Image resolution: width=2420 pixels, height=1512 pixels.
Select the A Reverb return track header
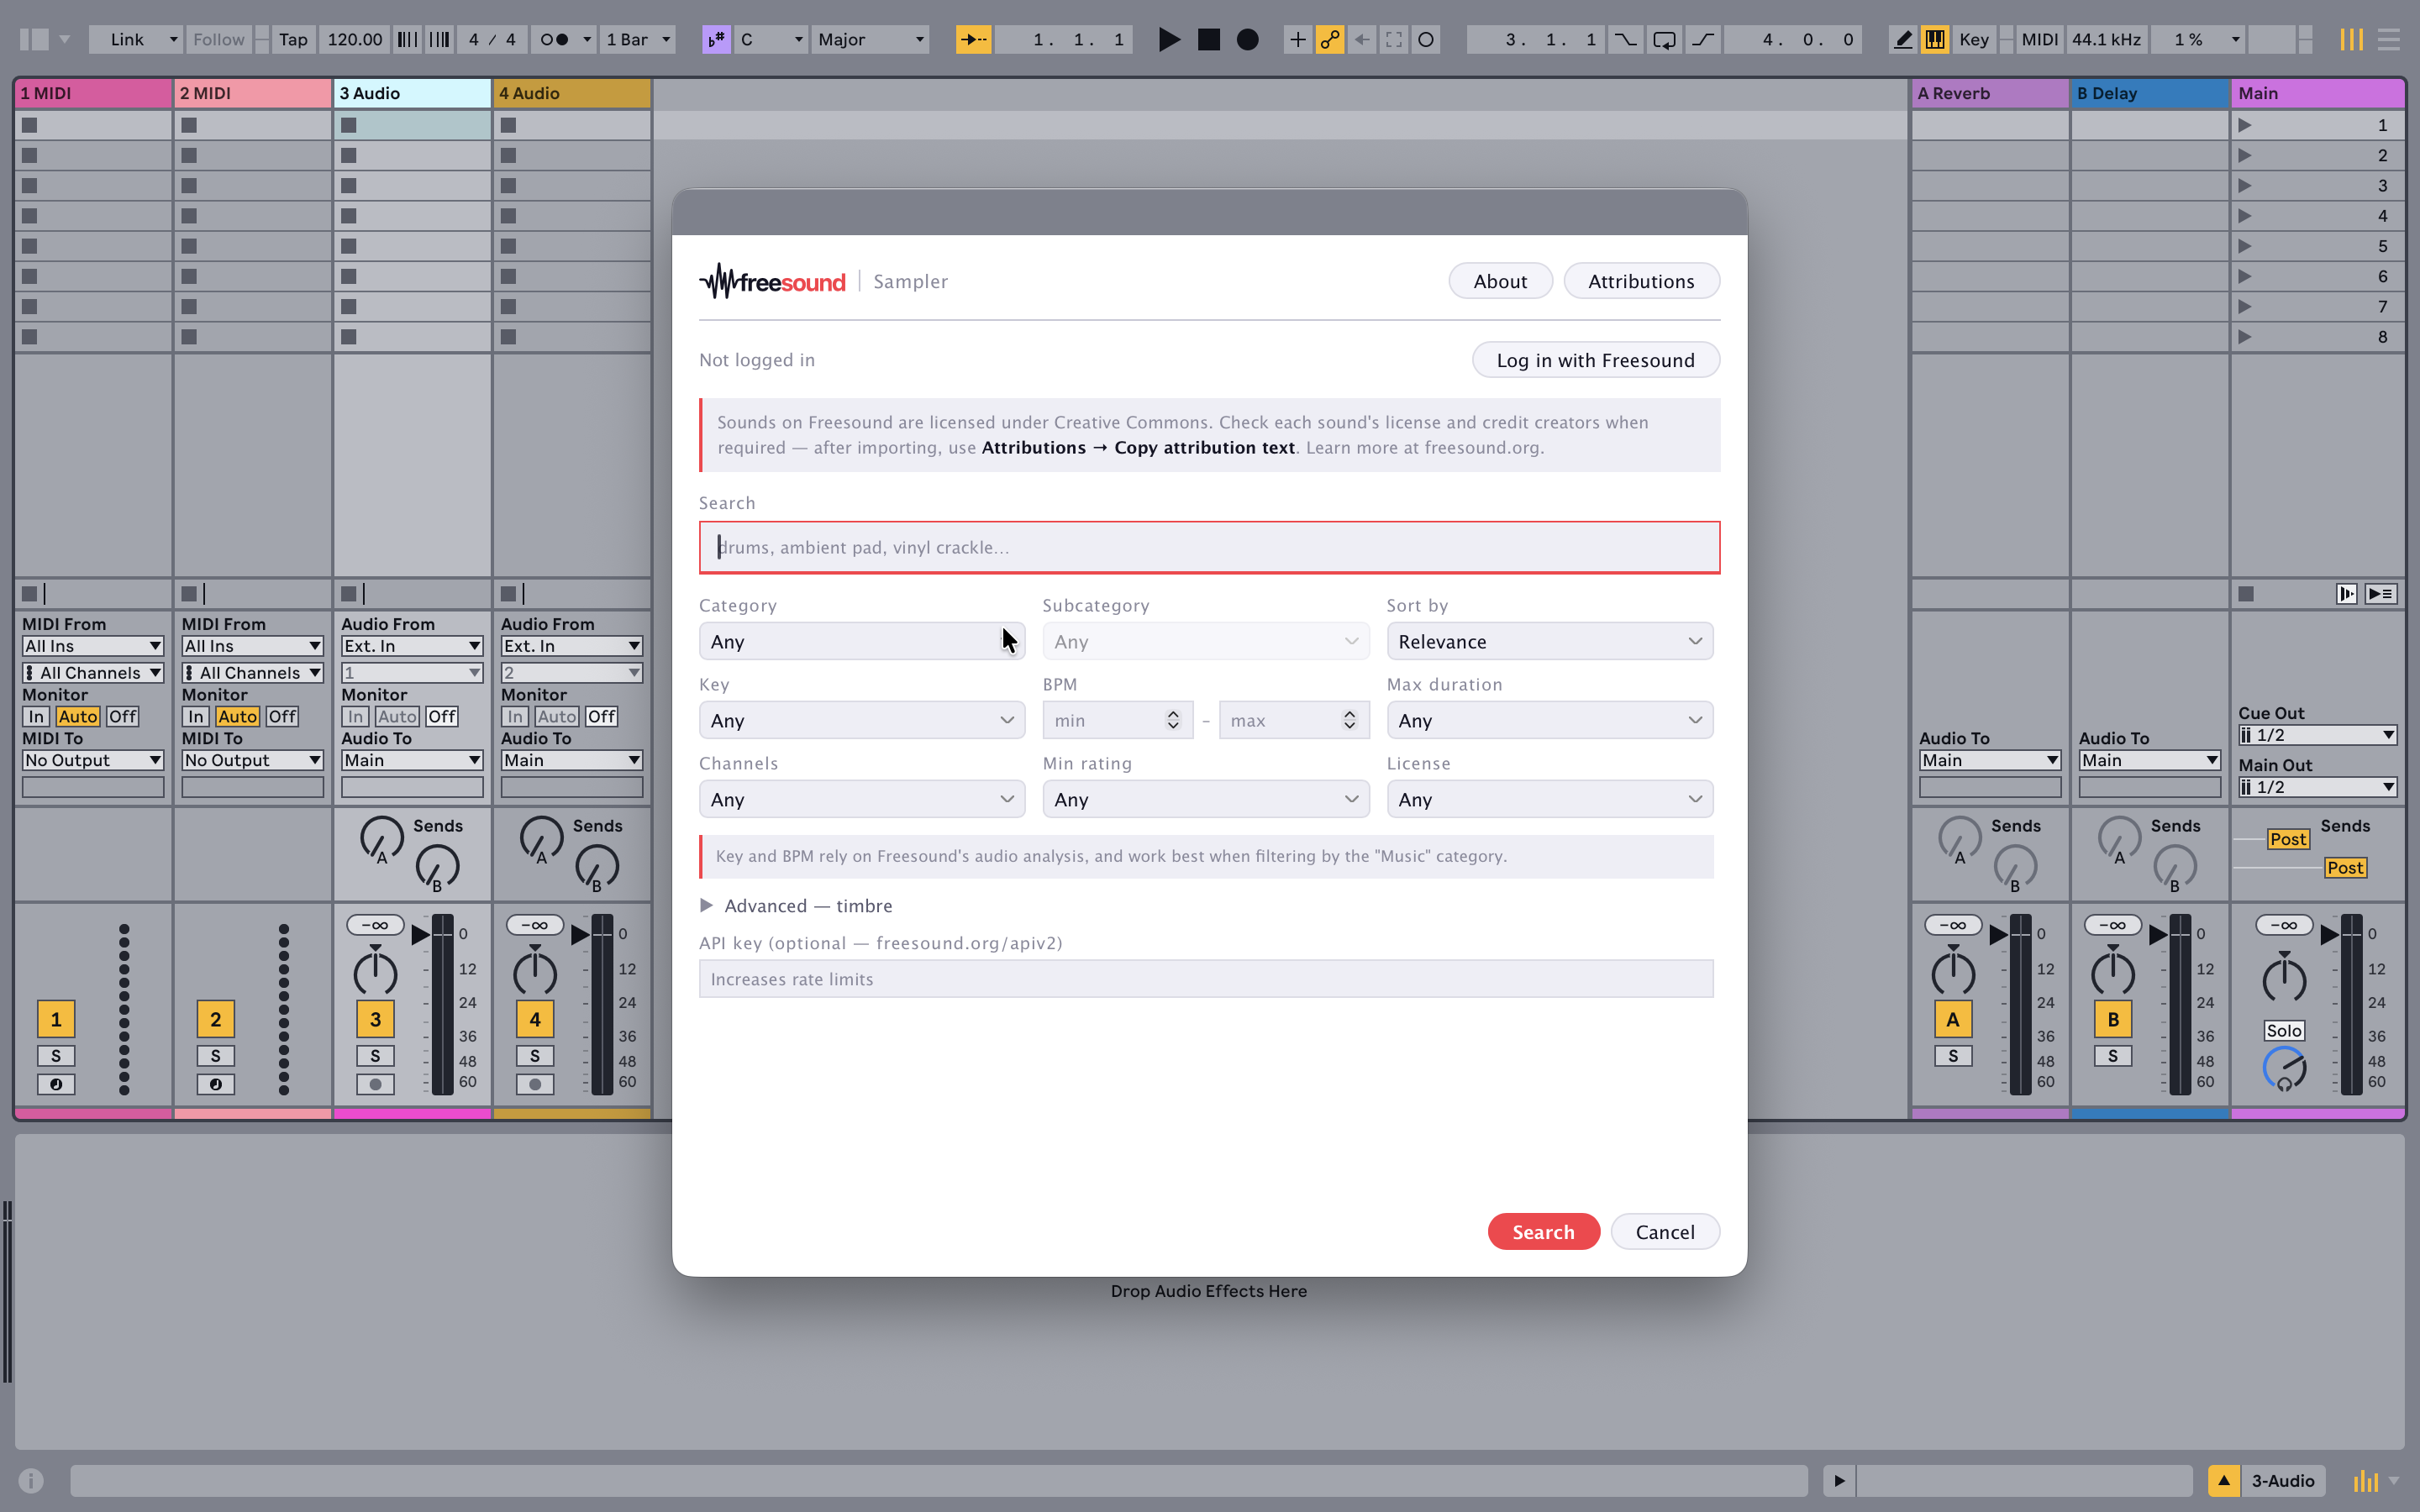click(x=1989, y=93)
